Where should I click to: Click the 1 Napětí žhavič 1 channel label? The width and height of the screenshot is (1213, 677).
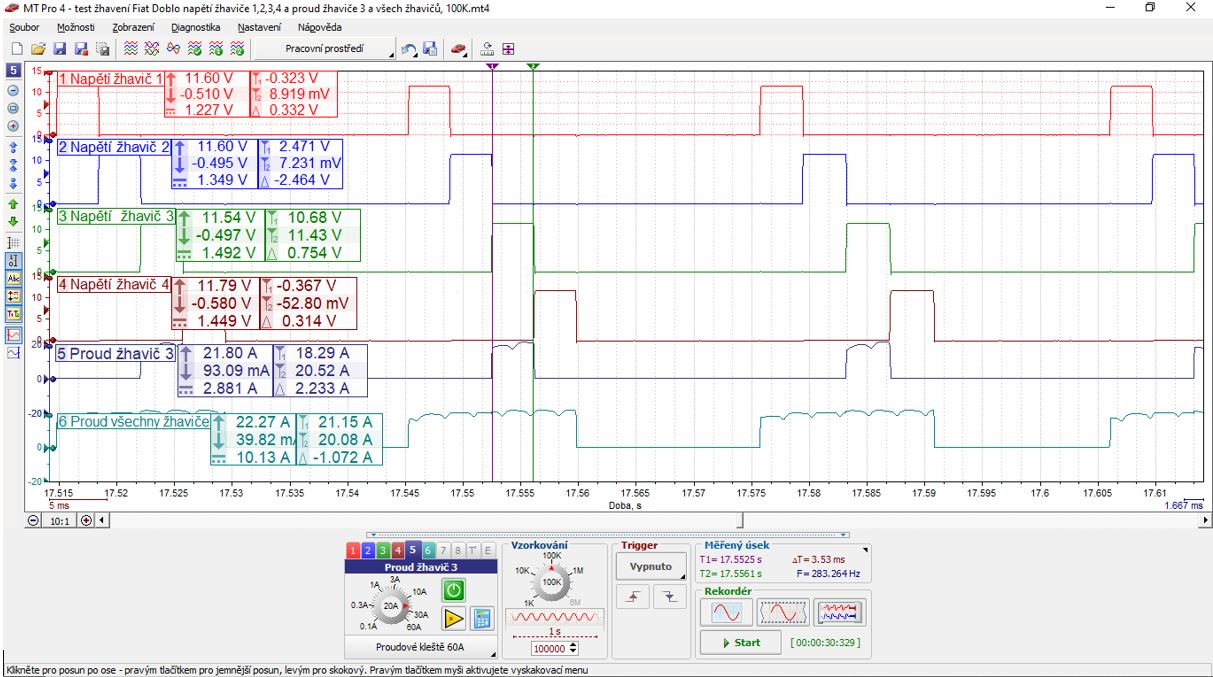pos(110,78)
